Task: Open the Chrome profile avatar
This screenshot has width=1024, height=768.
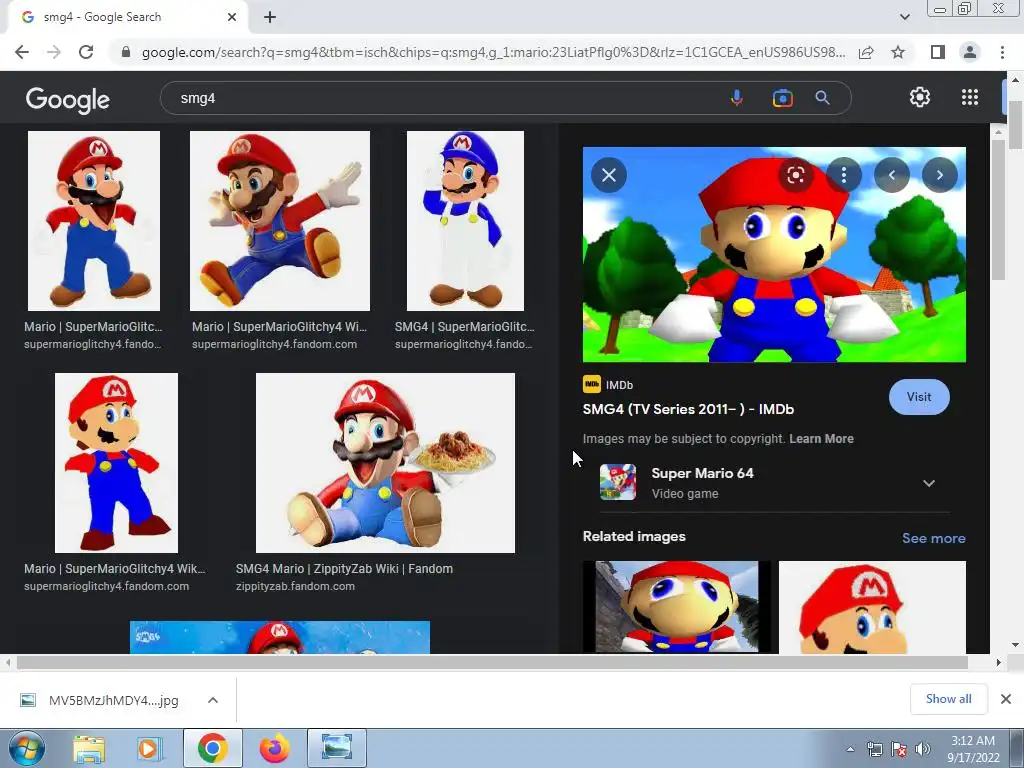Action: coord(970,52)
